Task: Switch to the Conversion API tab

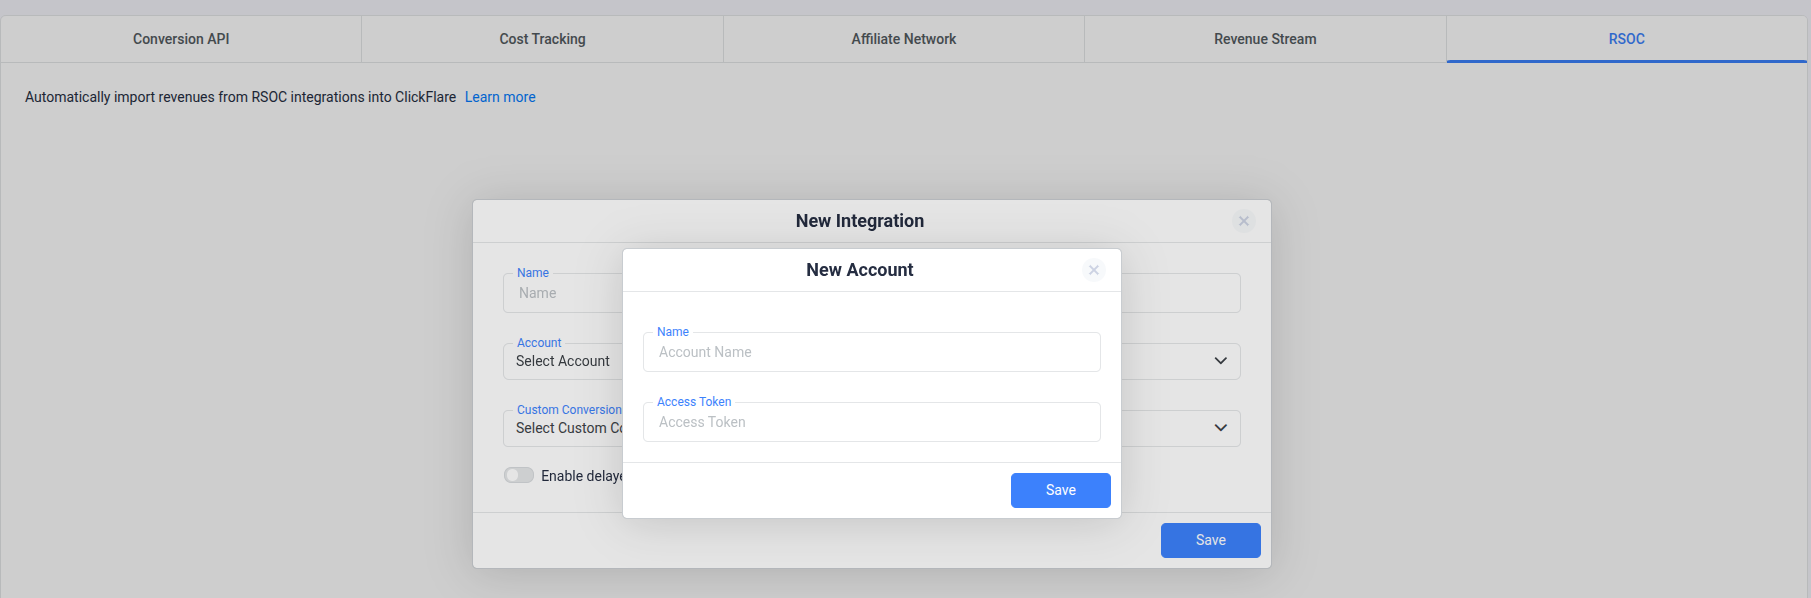Action: (181, 39)
